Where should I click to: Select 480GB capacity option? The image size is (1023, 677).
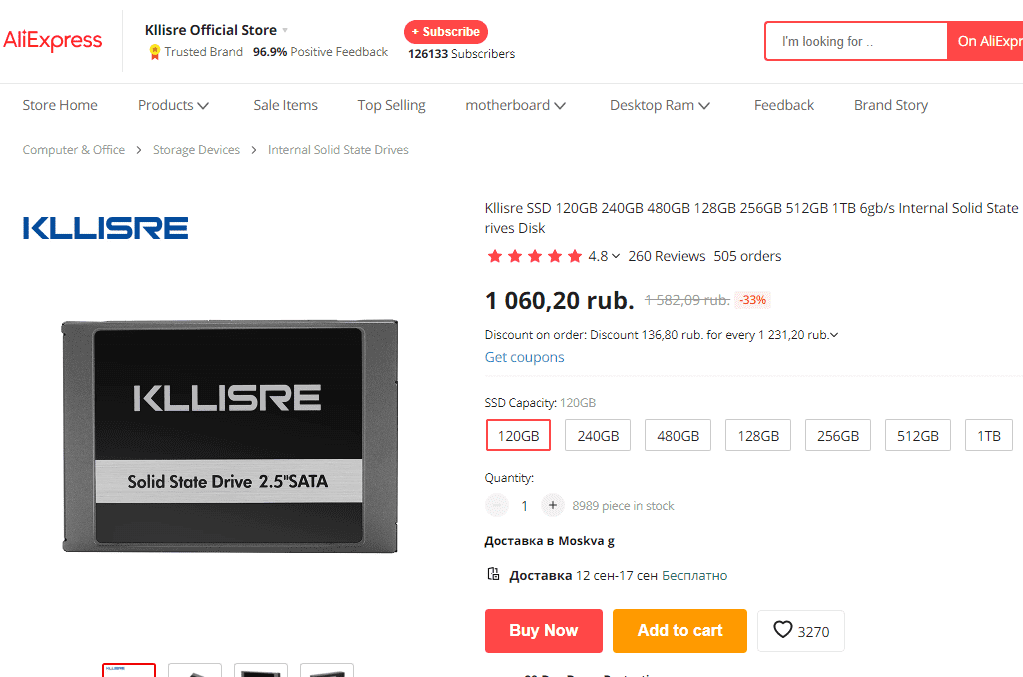click(678, 435)
